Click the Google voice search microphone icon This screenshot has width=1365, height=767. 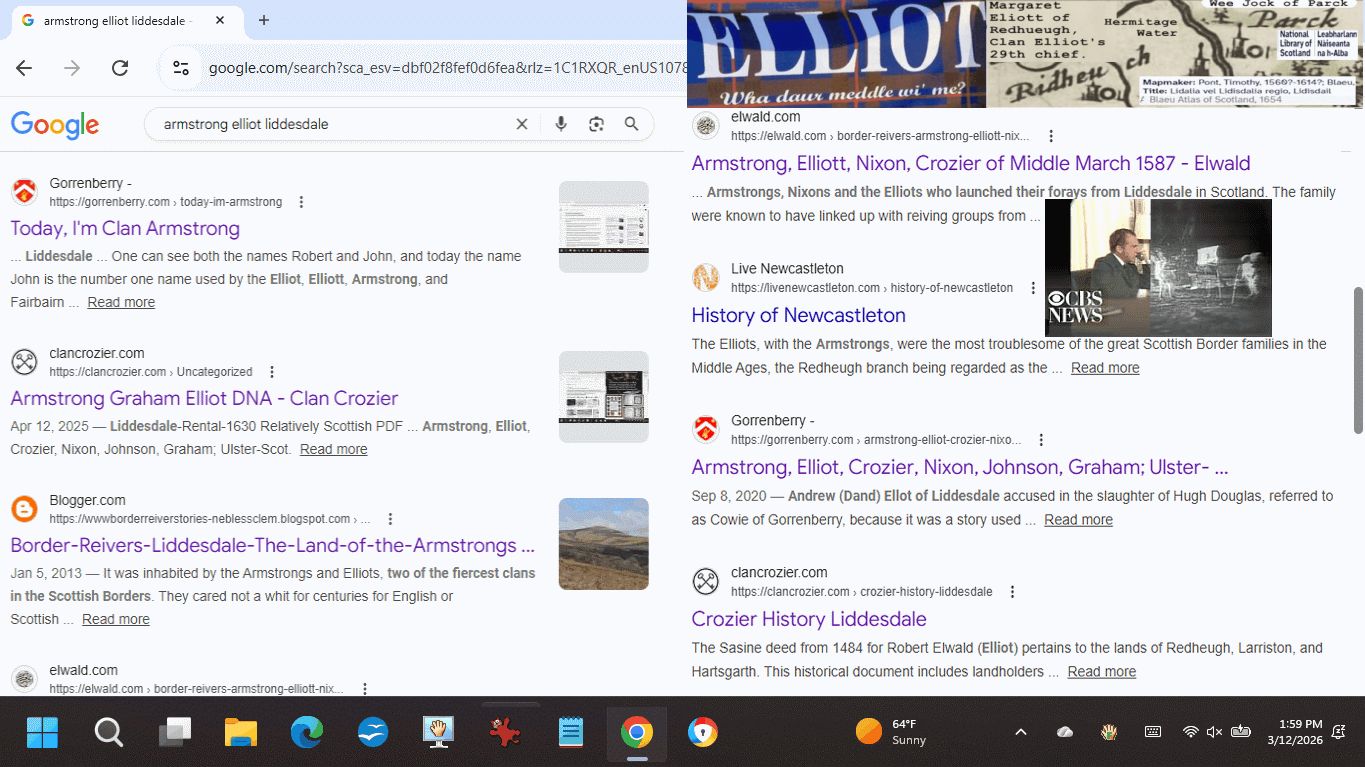coord(560,124)
